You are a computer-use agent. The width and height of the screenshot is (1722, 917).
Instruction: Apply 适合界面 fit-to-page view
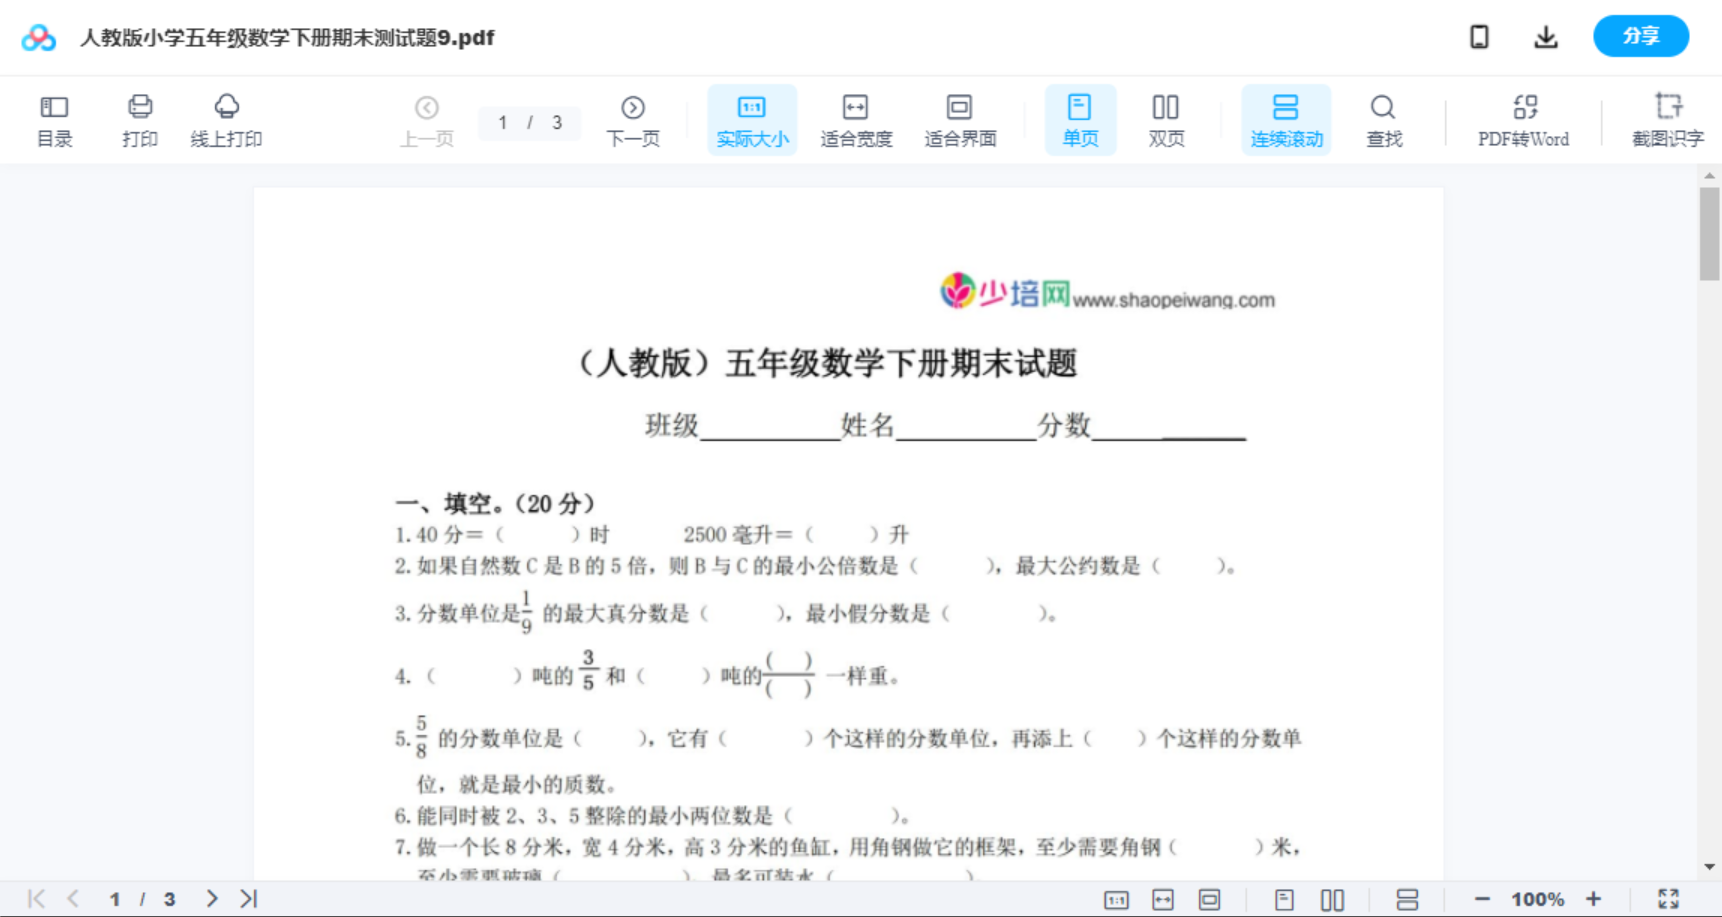(x=960, y=119)
